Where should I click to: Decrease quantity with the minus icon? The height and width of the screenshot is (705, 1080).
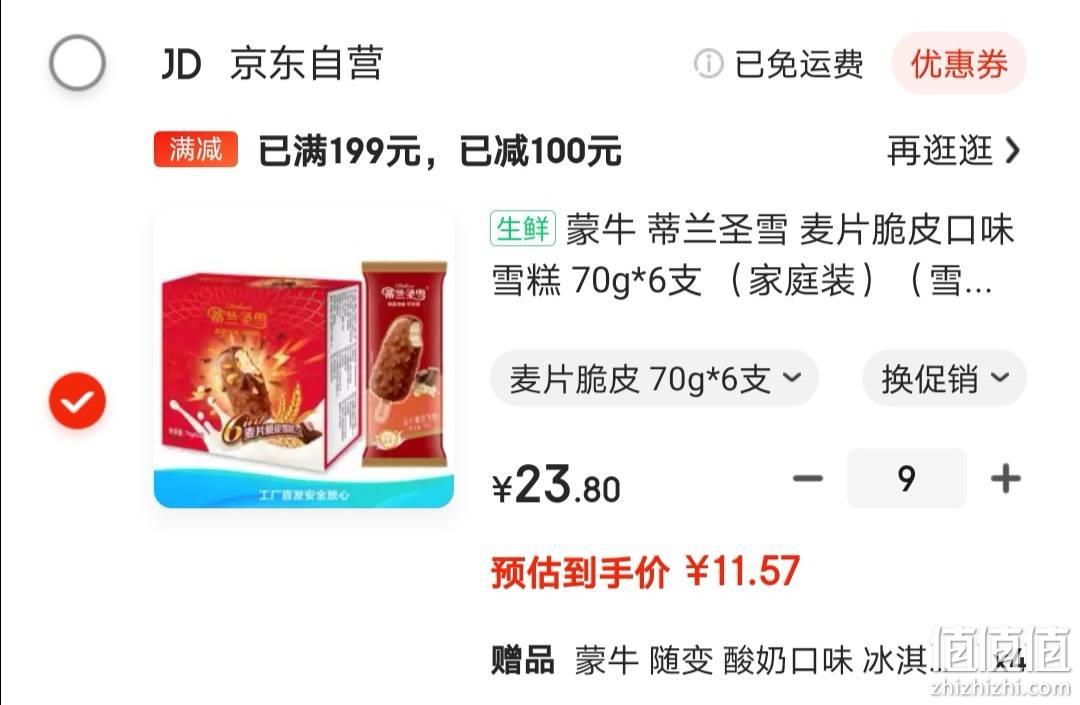807,478
